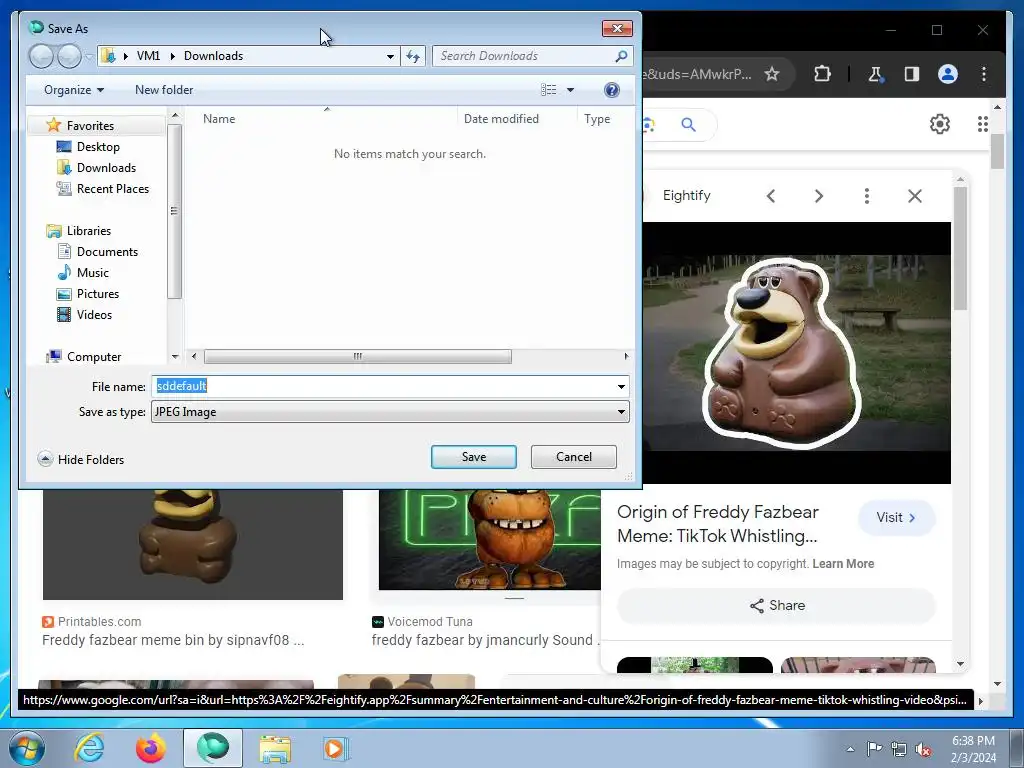
Task: Open the address path history dropdown
Action: pos(391,56)
